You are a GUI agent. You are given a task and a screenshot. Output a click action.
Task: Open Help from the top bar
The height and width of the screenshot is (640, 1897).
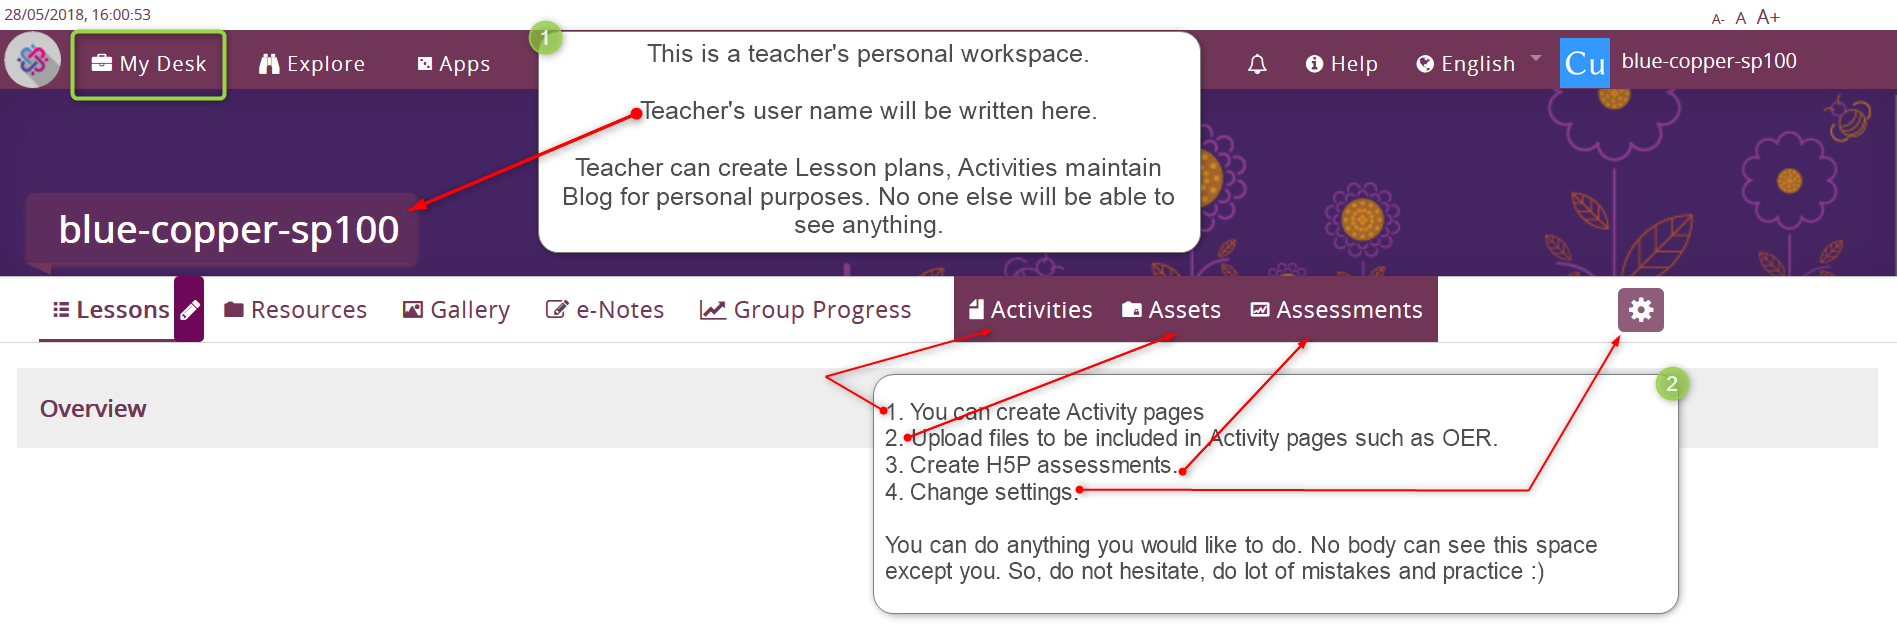coord(1342,64)
